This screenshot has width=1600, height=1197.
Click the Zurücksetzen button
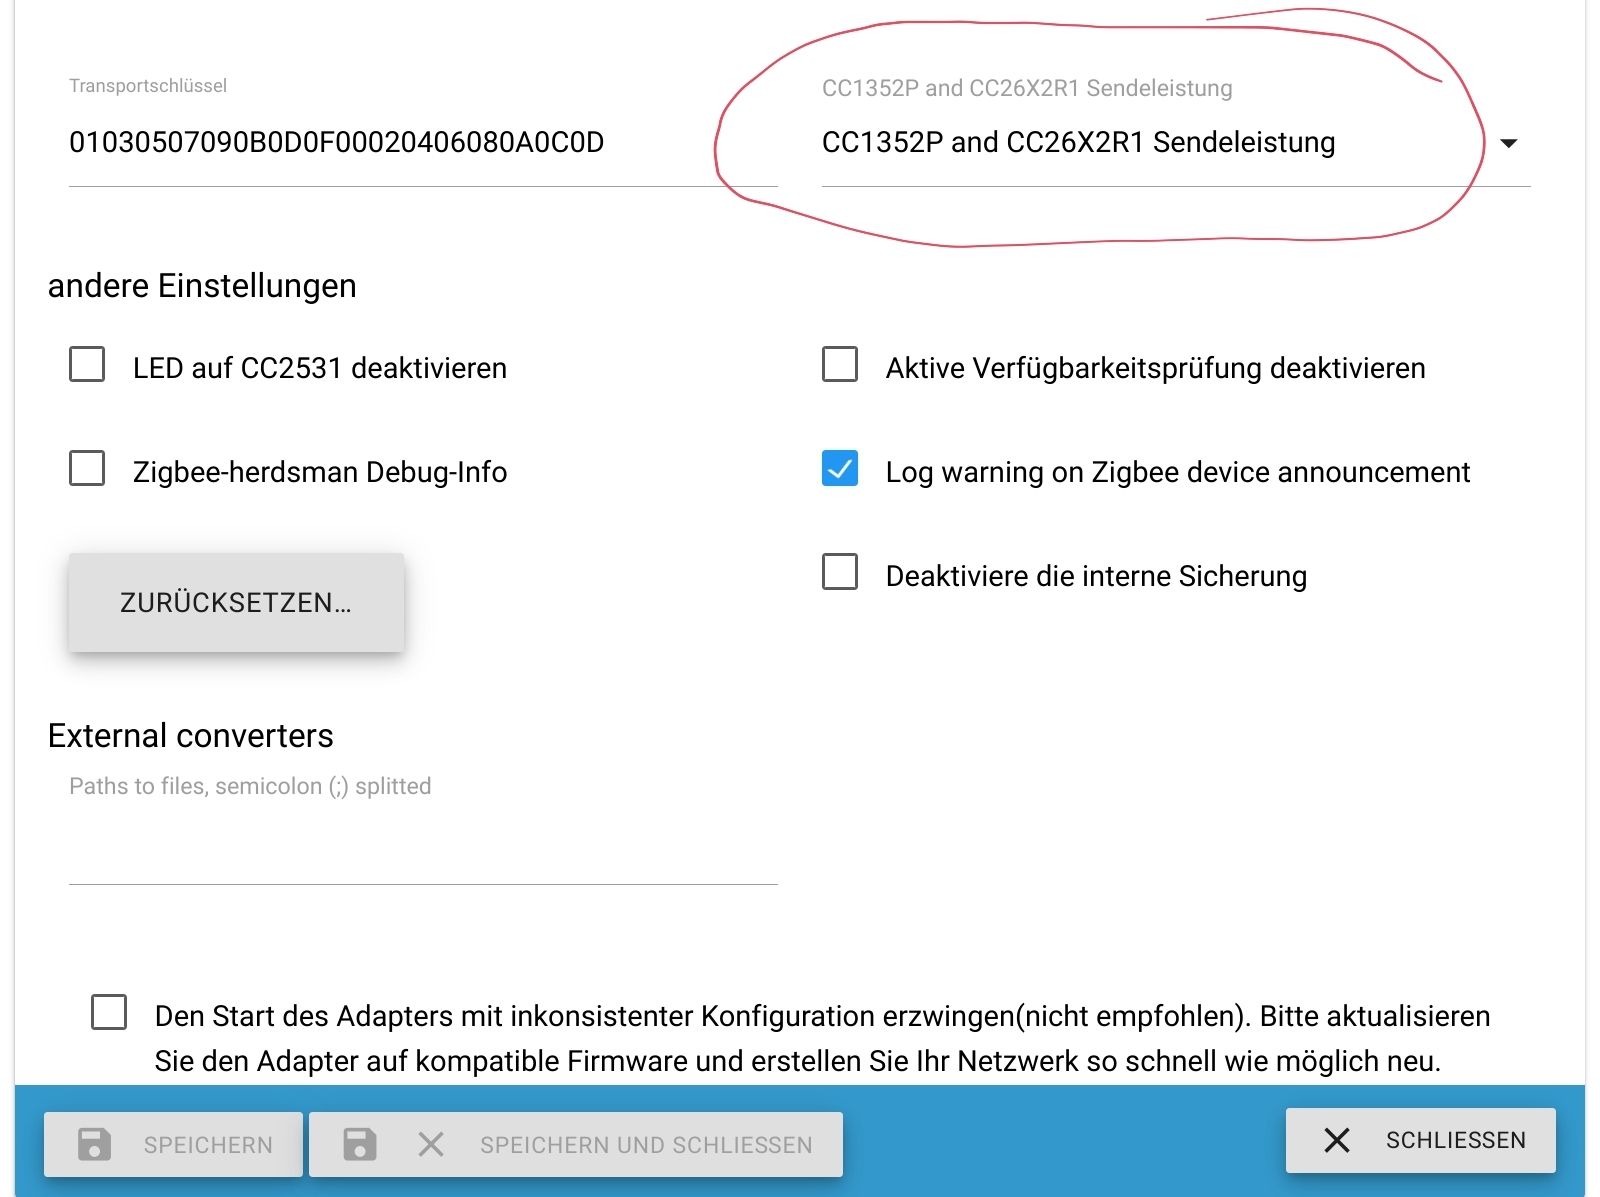tap(236, 603)
